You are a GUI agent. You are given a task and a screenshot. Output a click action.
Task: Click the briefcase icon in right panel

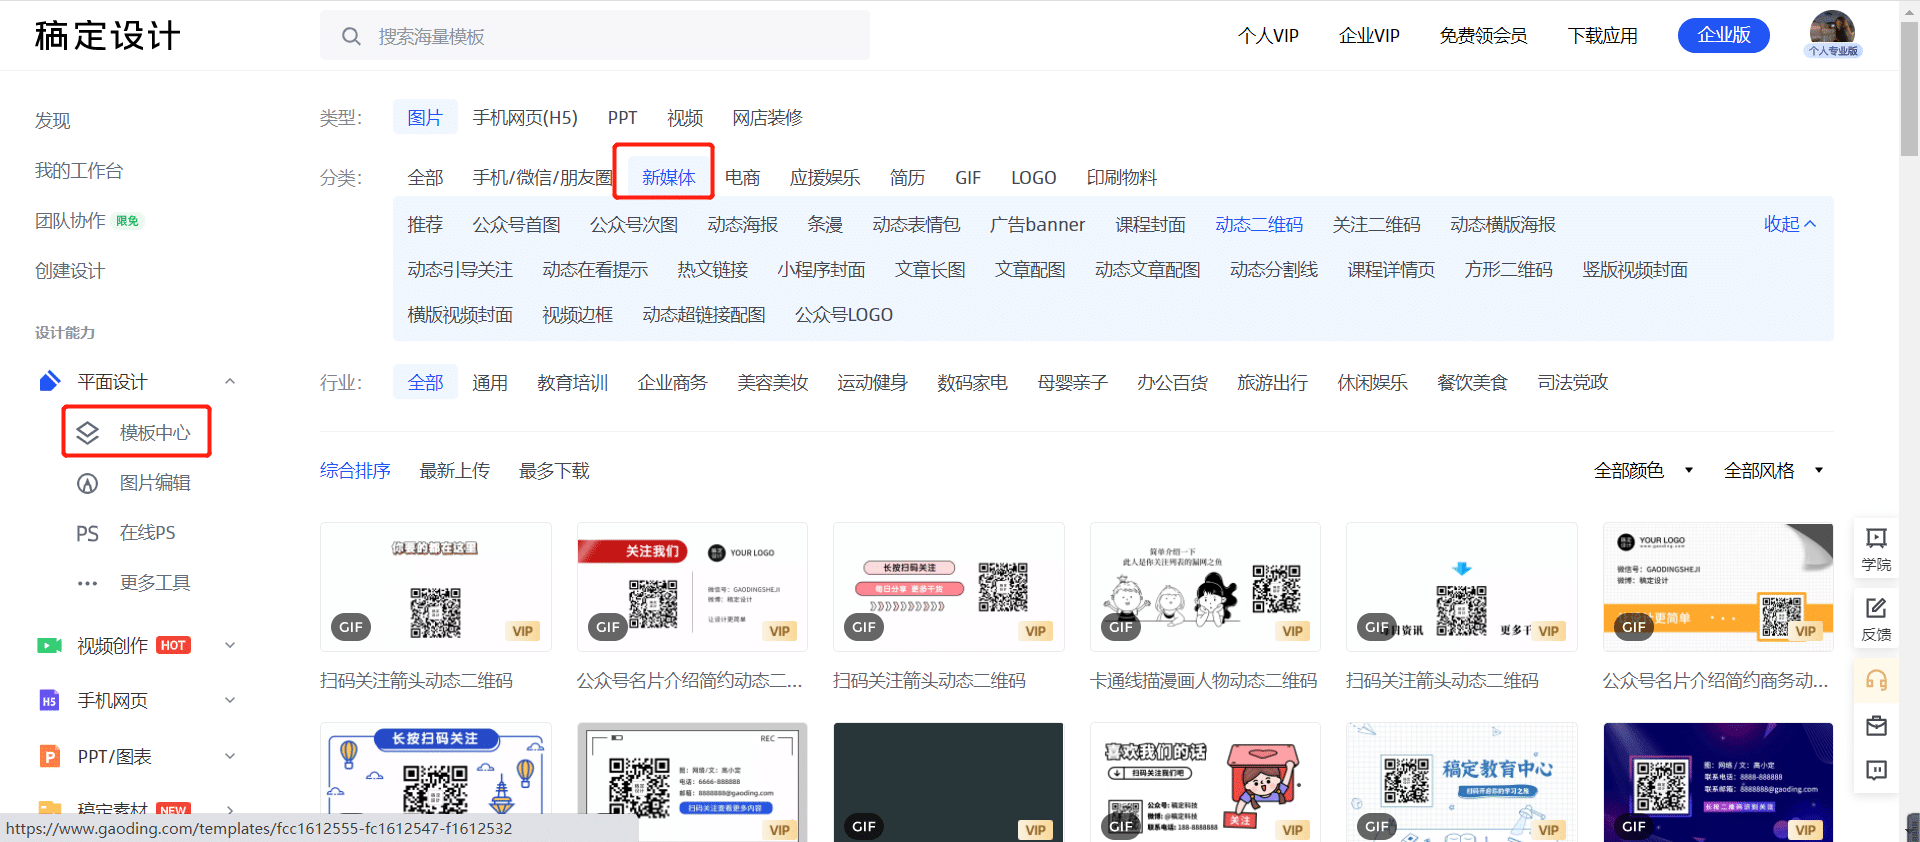pos(1876,726)
